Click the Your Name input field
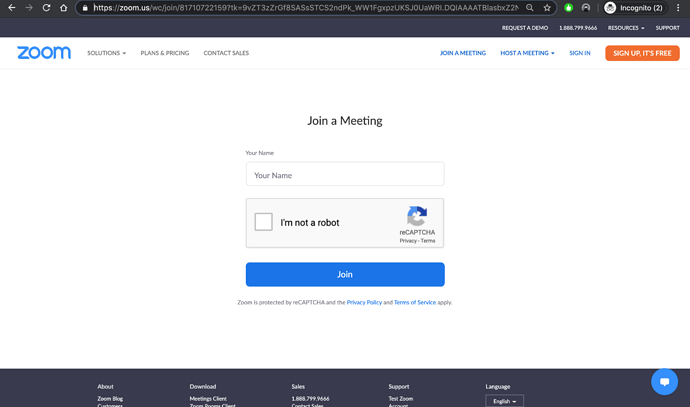 (345, 174)
